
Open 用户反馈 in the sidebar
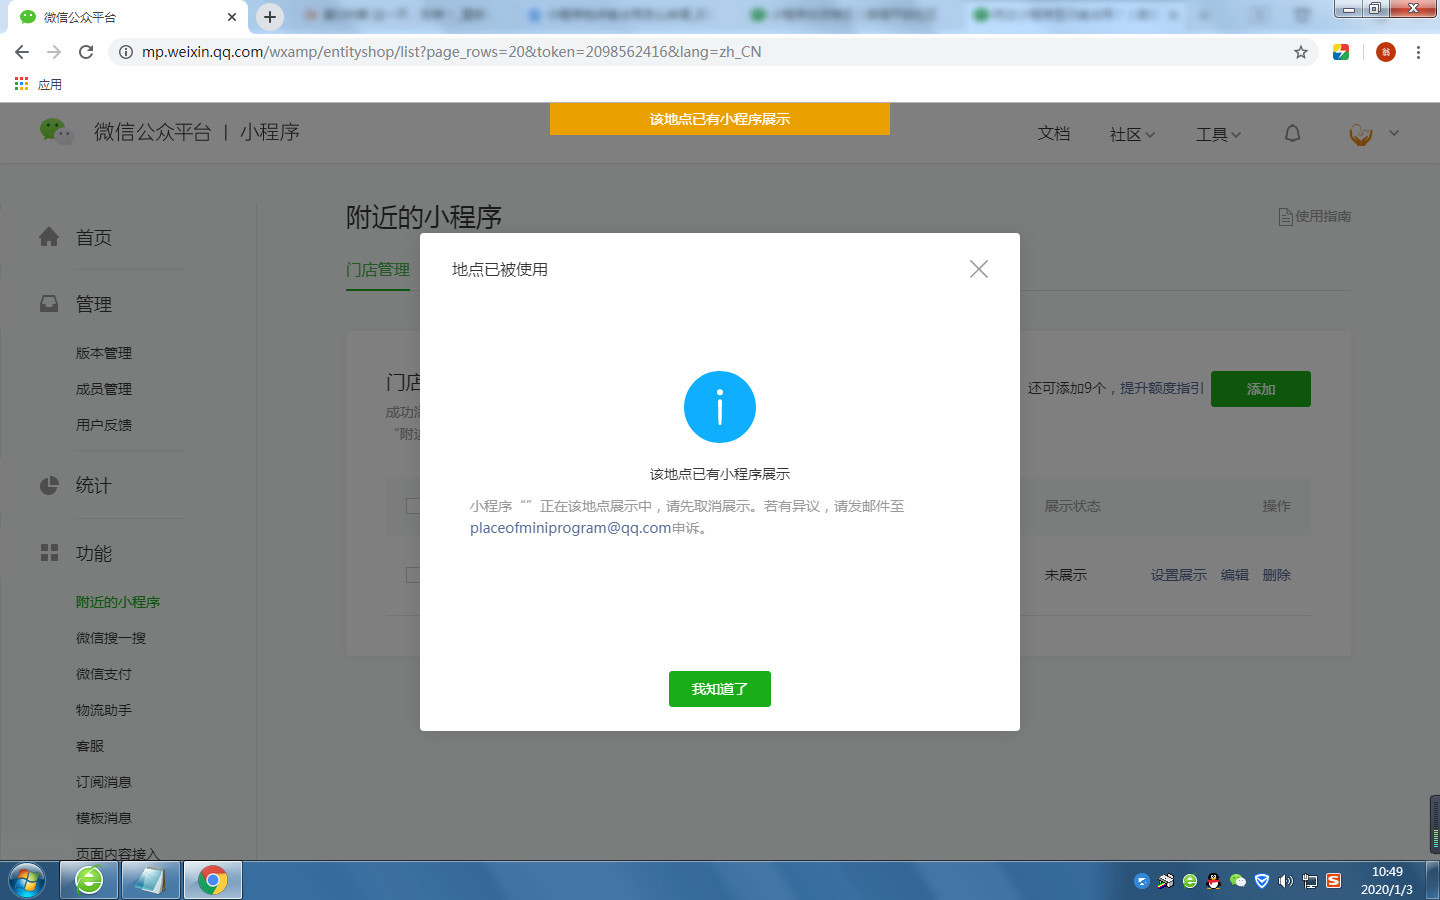[x=104, y=425]
